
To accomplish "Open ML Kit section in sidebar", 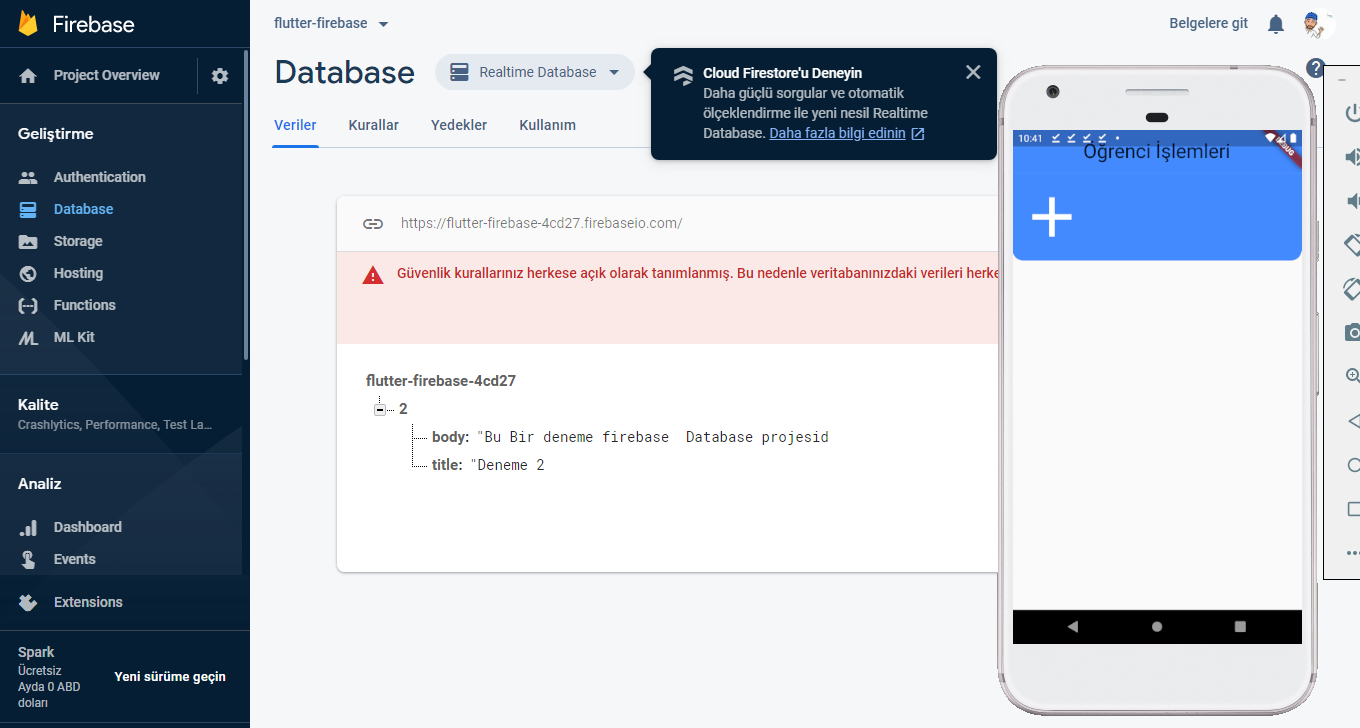I will pos(74,337).
